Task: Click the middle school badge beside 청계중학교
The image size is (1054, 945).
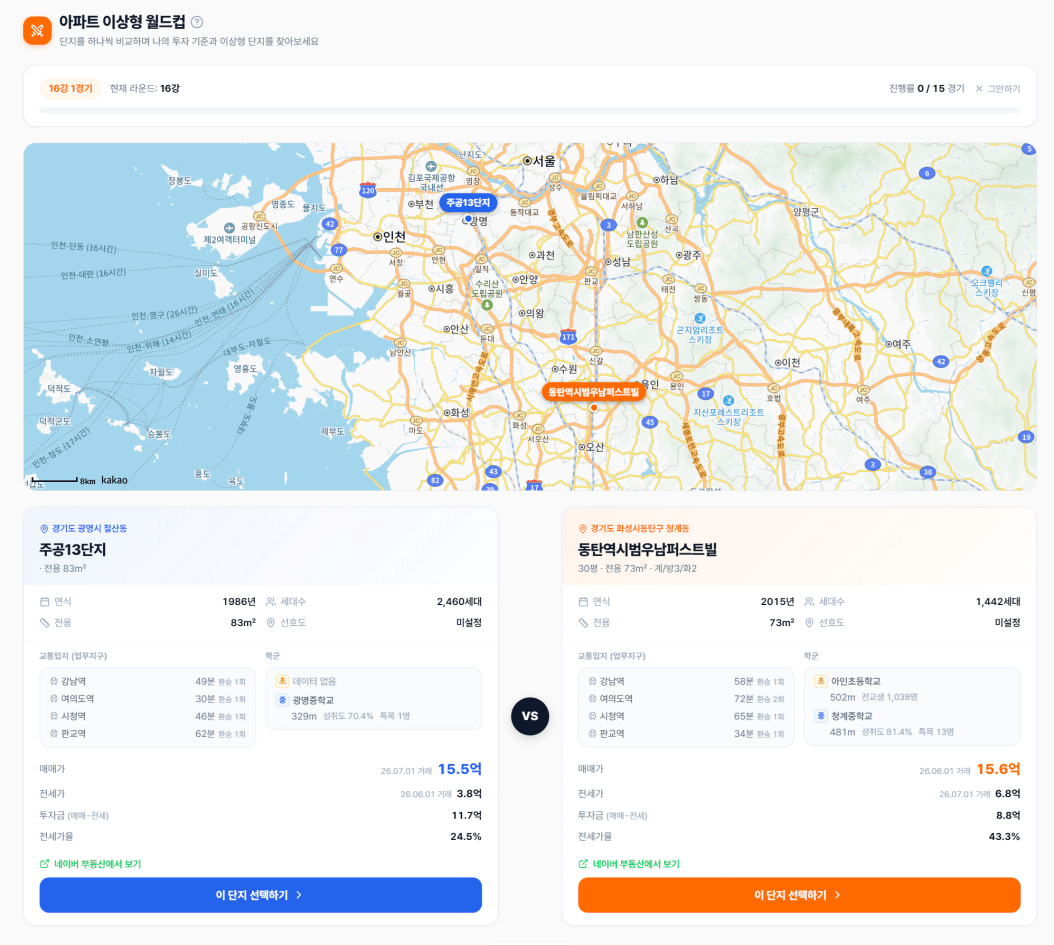Action: point(821,716)
